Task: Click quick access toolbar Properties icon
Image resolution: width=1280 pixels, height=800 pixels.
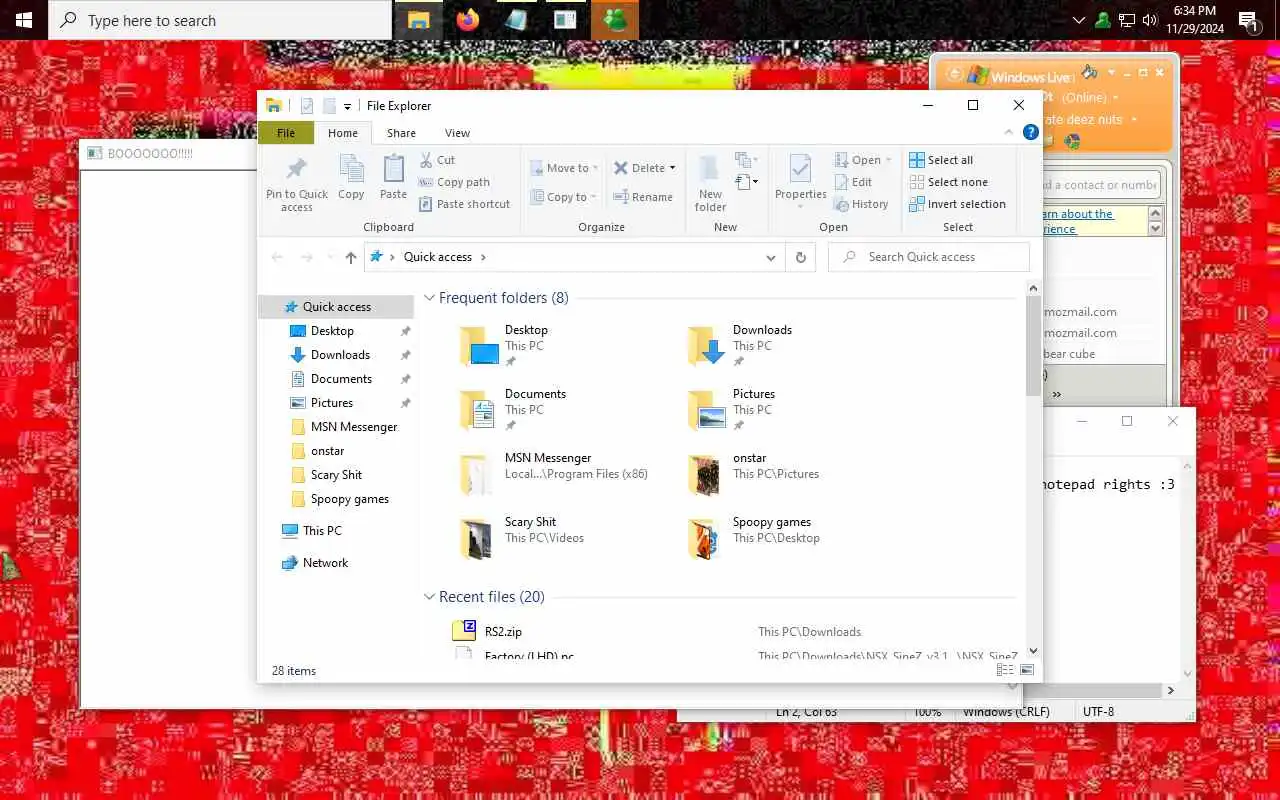Action: pos(307,106)
